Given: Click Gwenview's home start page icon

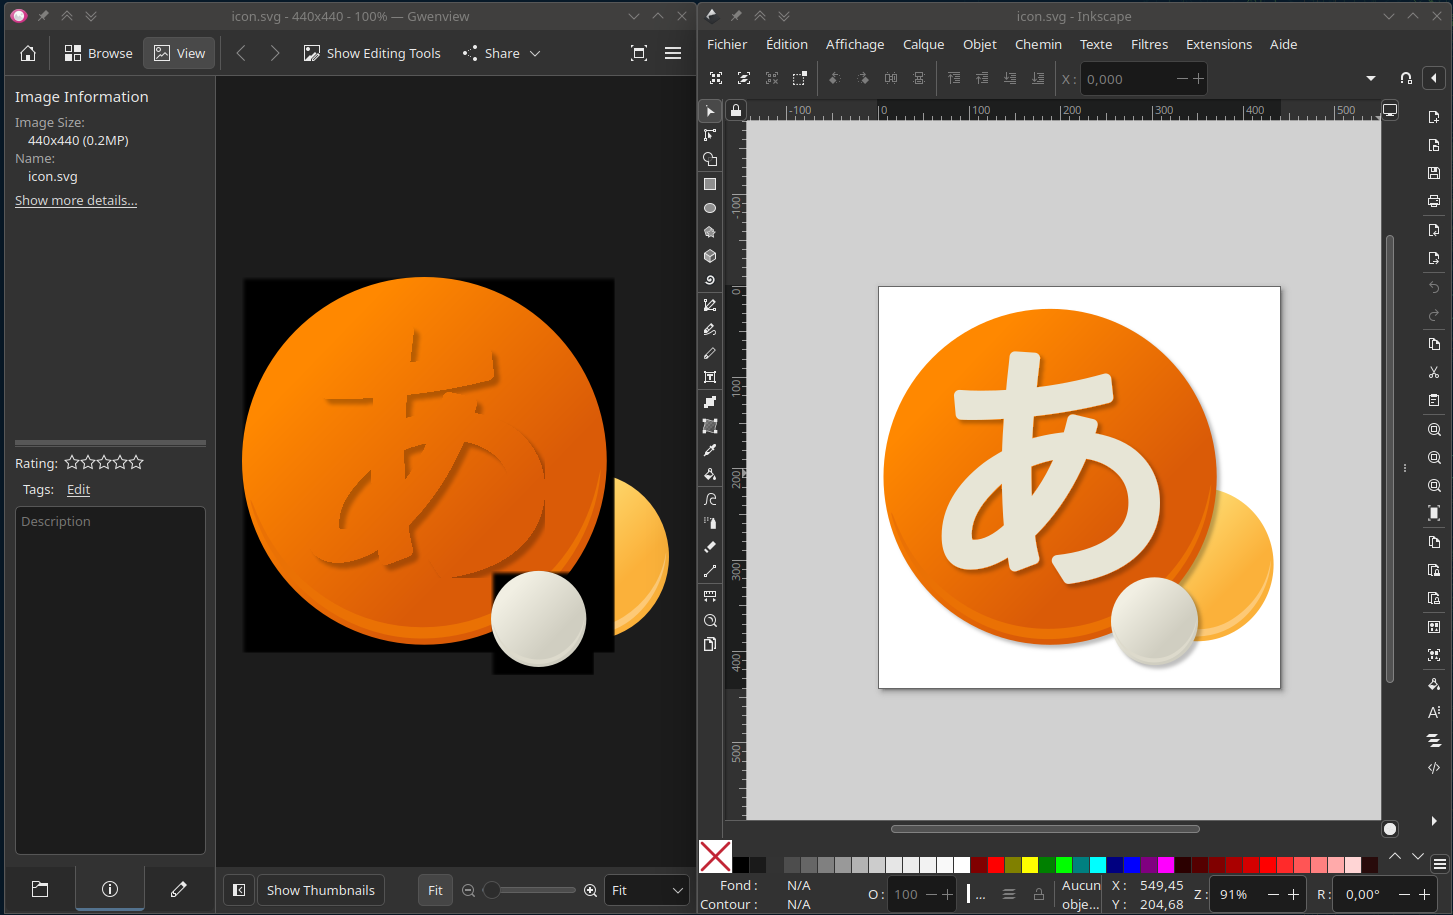Looking at the screenshot, I should coord(28,53).
